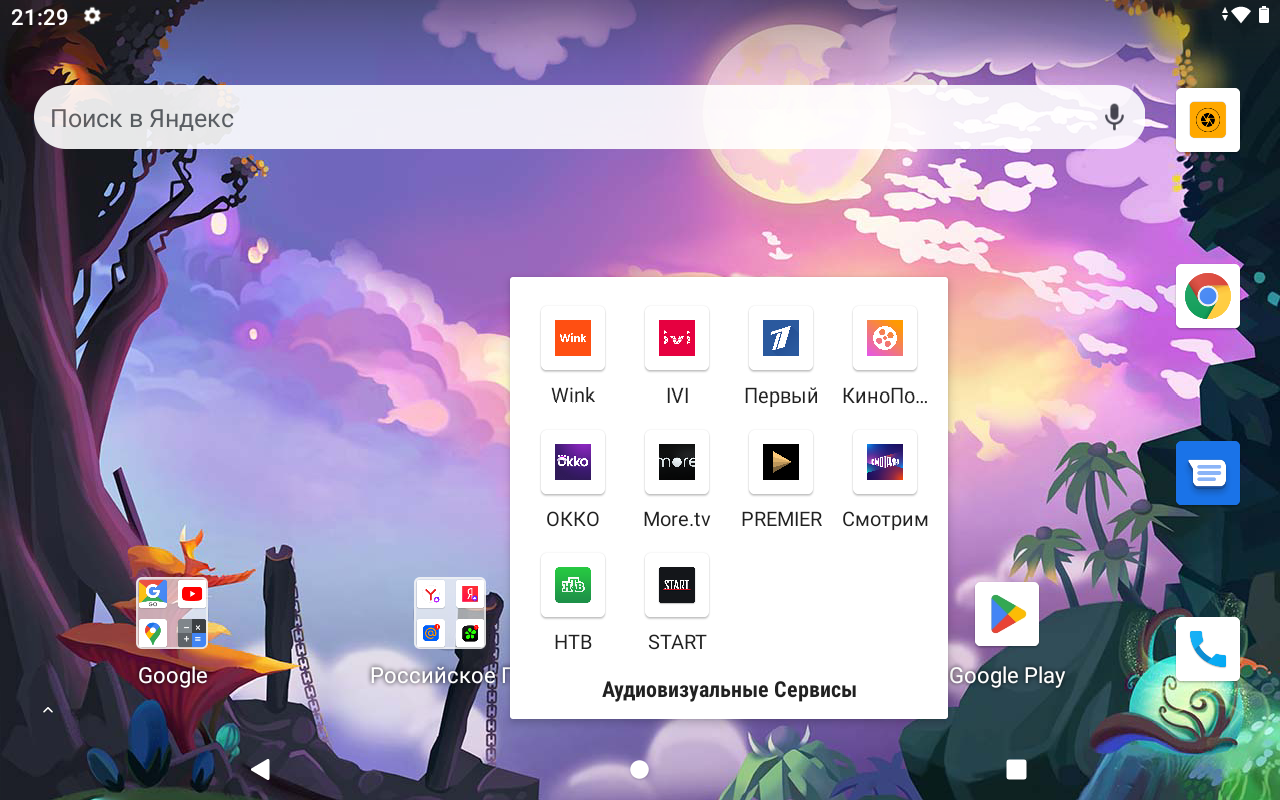Open the НТВ app
The height and width of the screenshot is (800, 1280).
pos(573,585)
